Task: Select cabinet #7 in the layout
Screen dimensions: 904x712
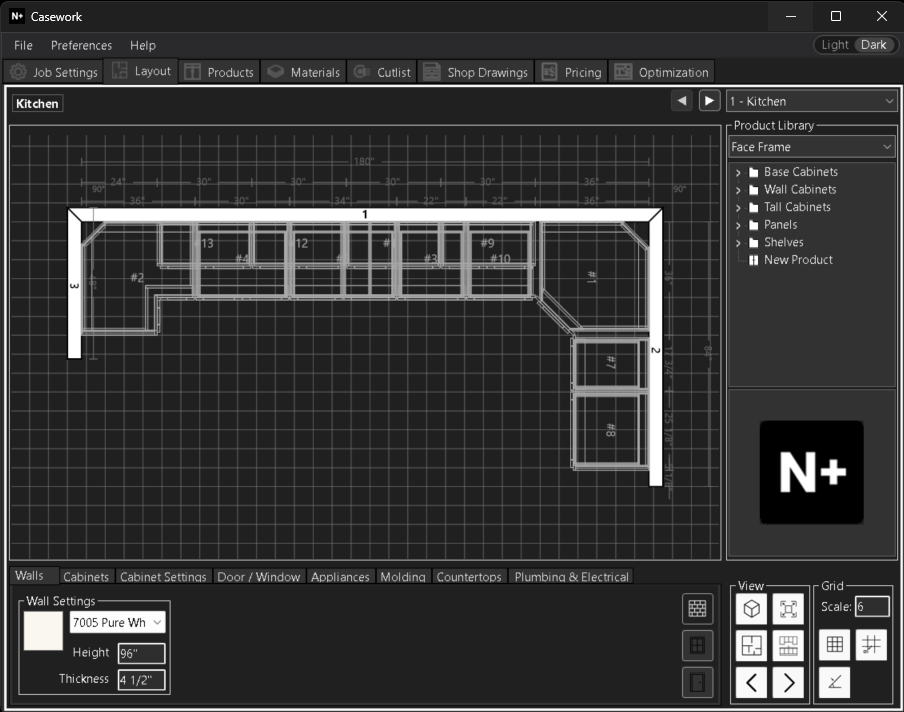Action: click(611, 362)
